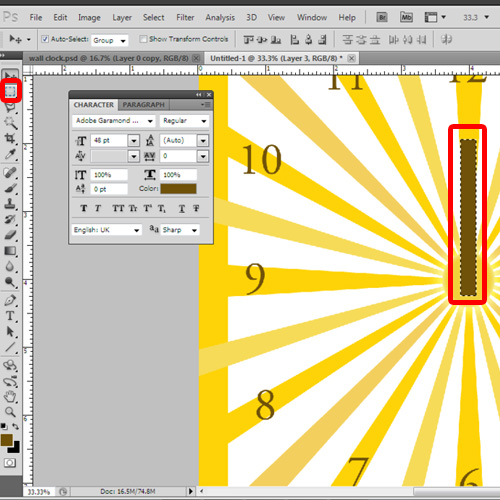Toggle Superscript text style
500x500 pixels.
pos(148,208)
